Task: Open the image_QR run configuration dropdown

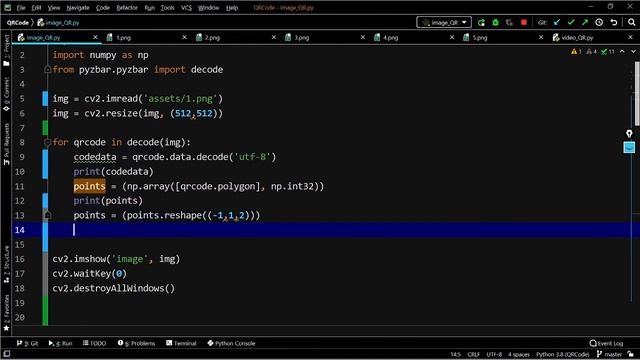Action: pyautogui.click(x=444, y=22)
